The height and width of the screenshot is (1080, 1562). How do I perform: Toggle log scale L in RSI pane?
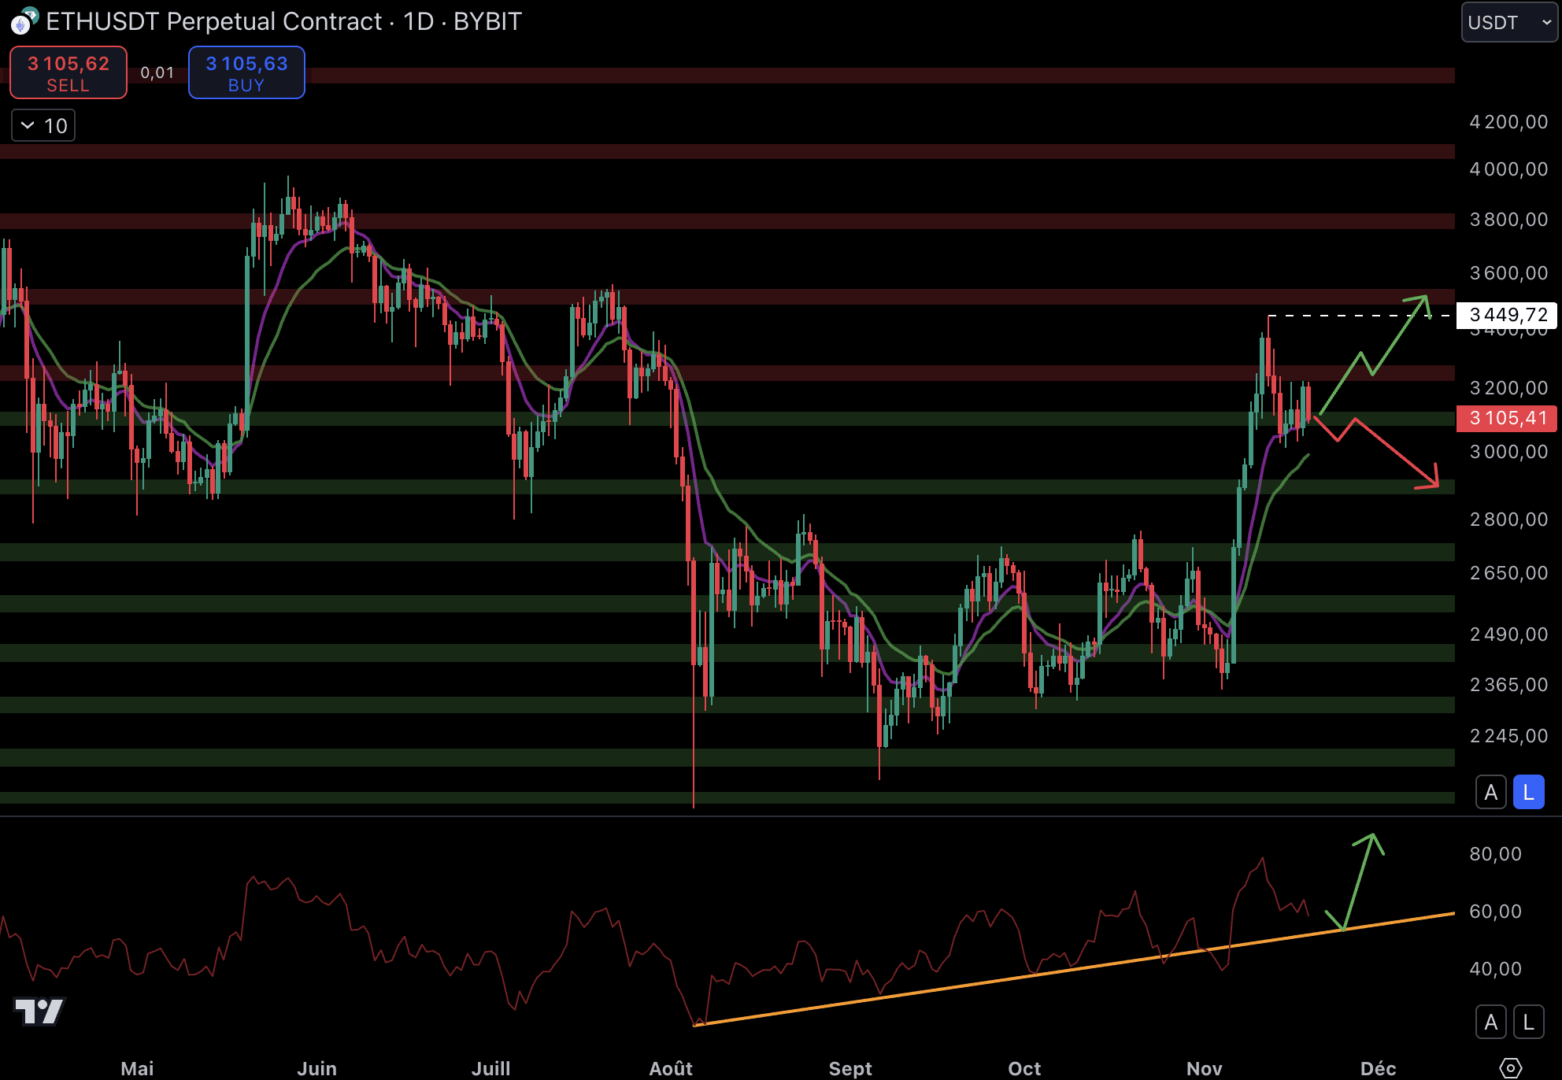pyautogui.click(x=1528, y=1022)
